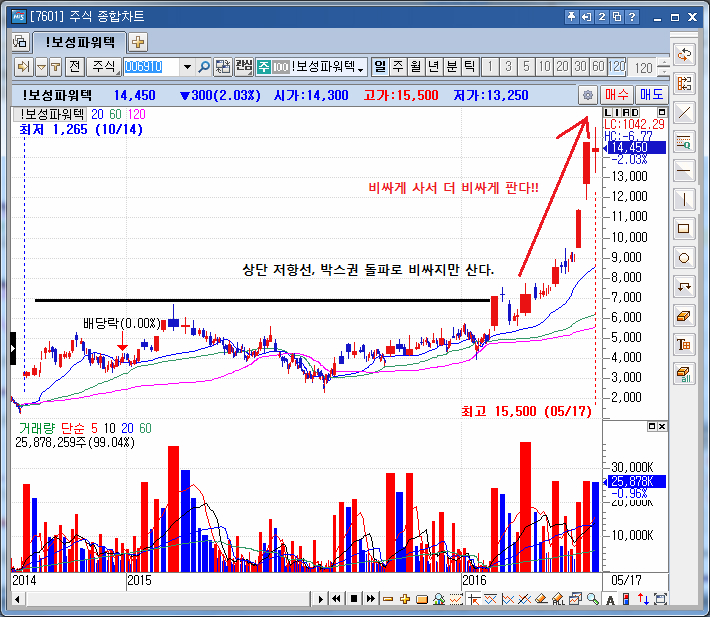Click the magnifier zoom icon in bottom toolbar

pyautogui.click(x=592, y=599)
